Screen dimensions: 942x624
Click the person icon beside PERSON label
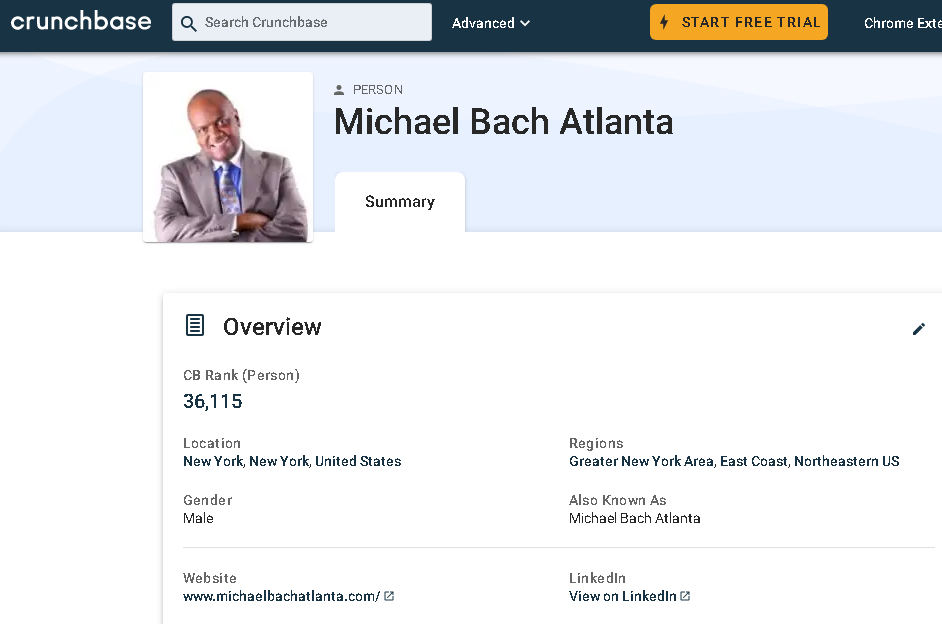tap(339, 89)
